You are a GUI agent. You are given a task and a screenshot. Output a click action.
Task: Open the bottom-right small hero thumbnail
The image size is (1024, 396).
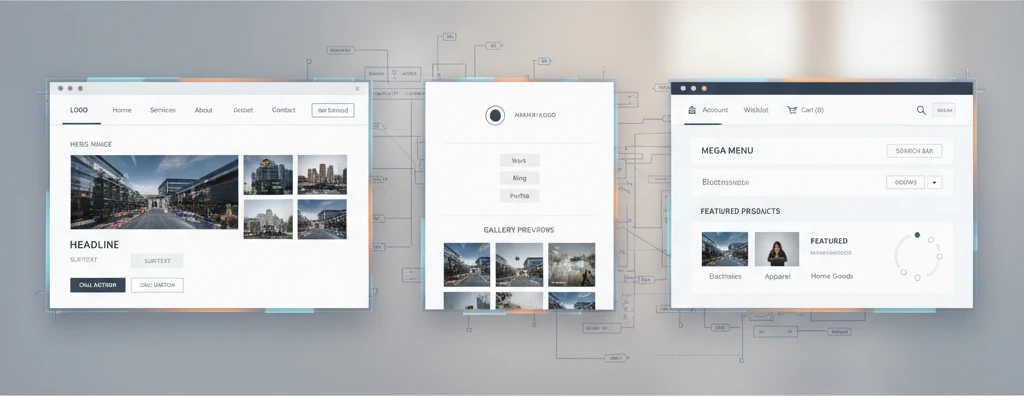click(323, 219)
